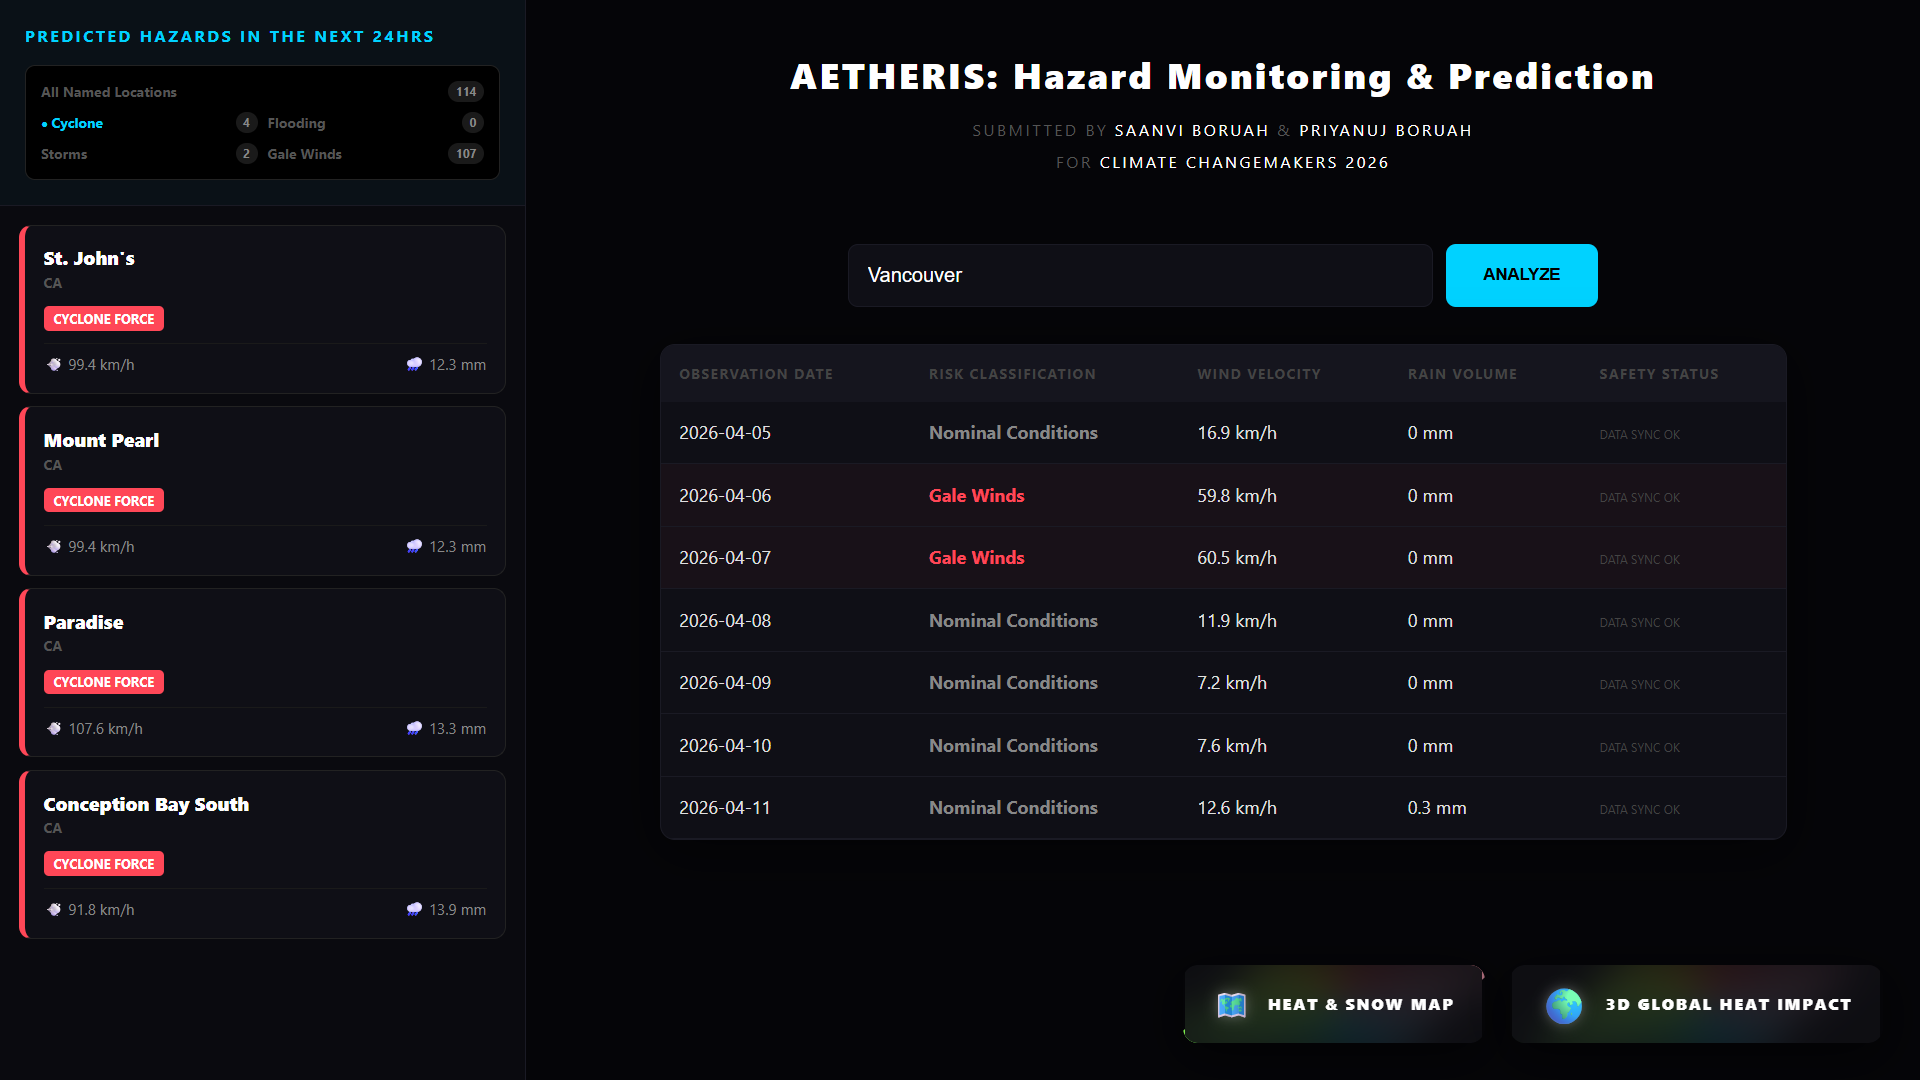Open the Mount Pearl hazard card

pyautogui.click(x=262, y=491)
